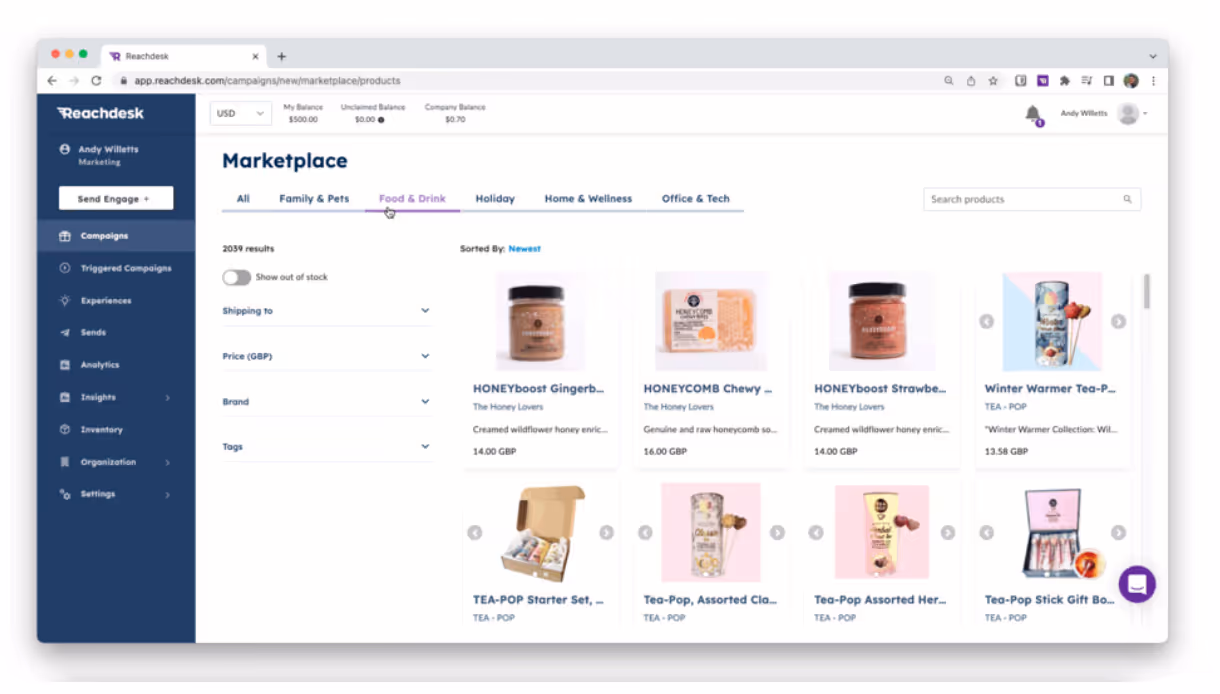Click browser back arrow
The width and height of the screenshot is (1220, 694).
[52, 81]
